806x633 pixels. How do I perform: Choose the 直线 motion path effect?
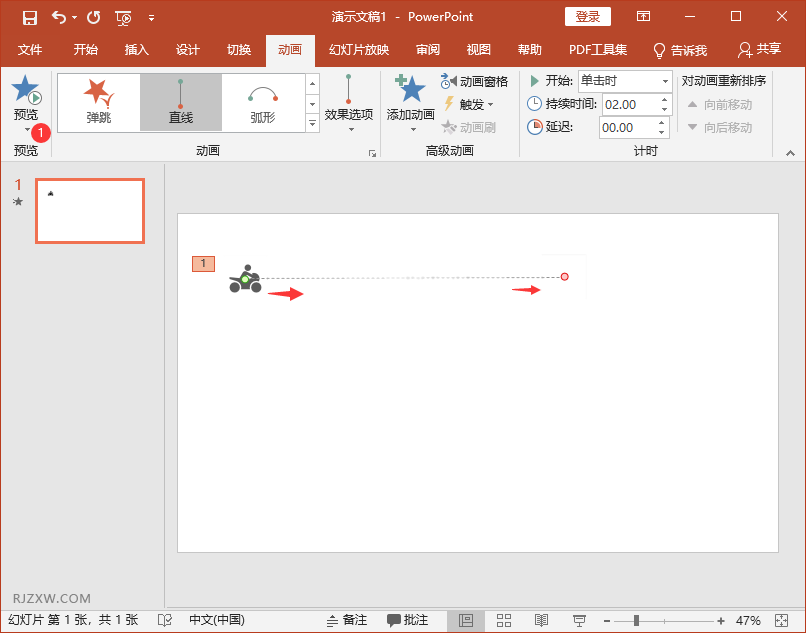coord(181,102)
